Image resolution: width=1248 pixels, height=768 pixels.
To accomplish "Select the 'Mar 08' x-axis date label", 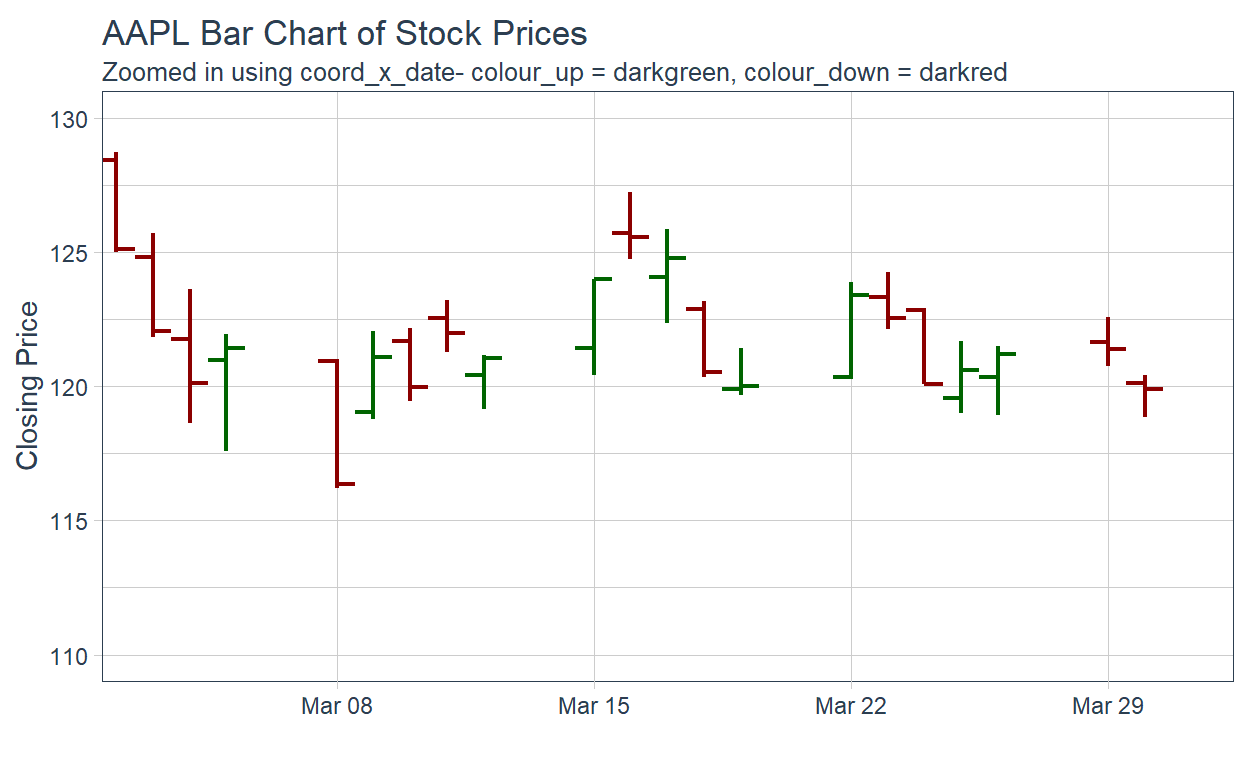I will point(336,706).
